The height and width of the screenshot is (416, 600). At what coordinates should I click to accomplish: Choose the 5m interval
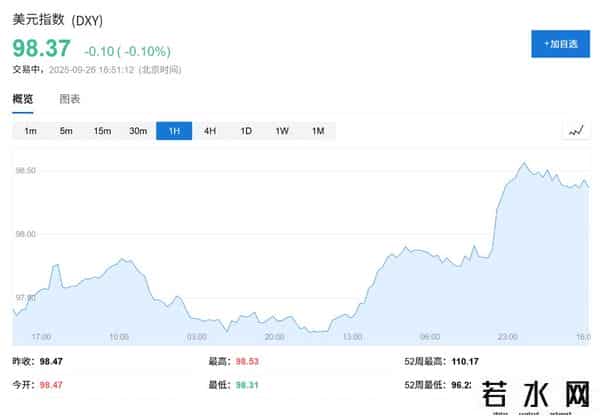(66, 131)
